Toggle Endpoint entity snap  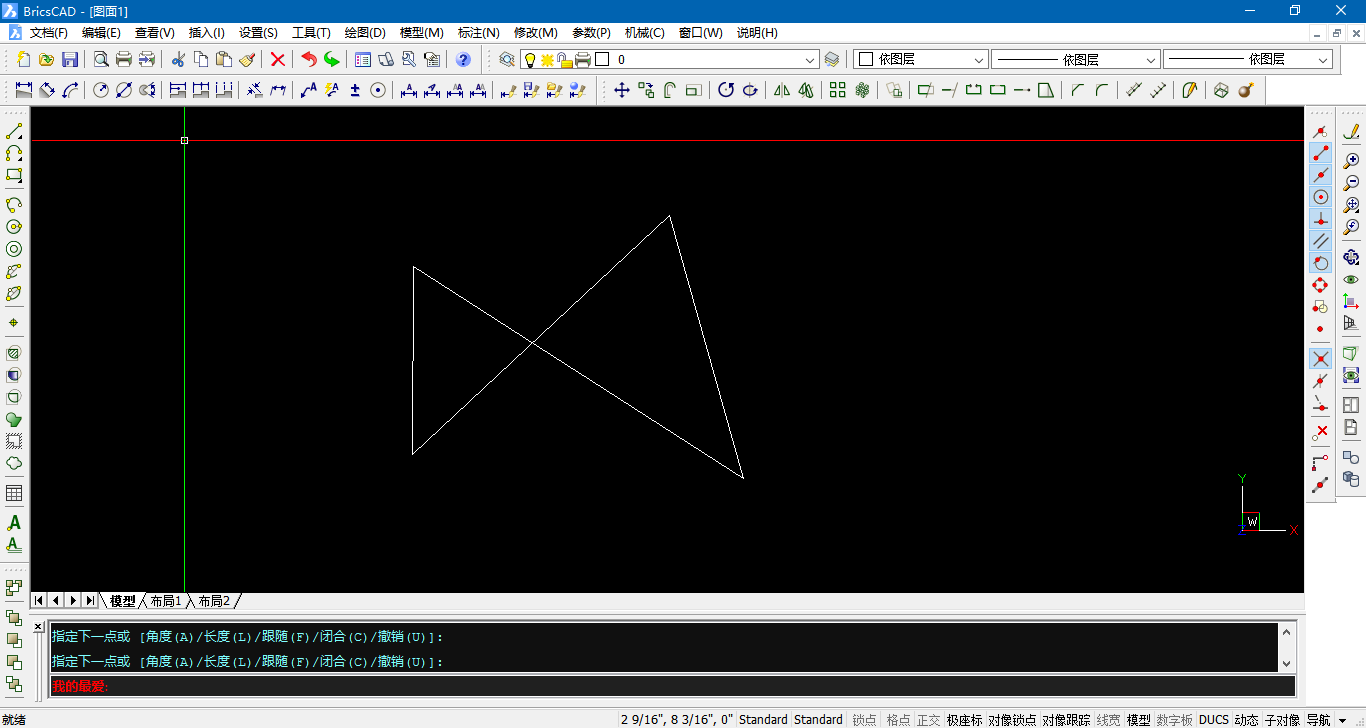coord(1320,153)
